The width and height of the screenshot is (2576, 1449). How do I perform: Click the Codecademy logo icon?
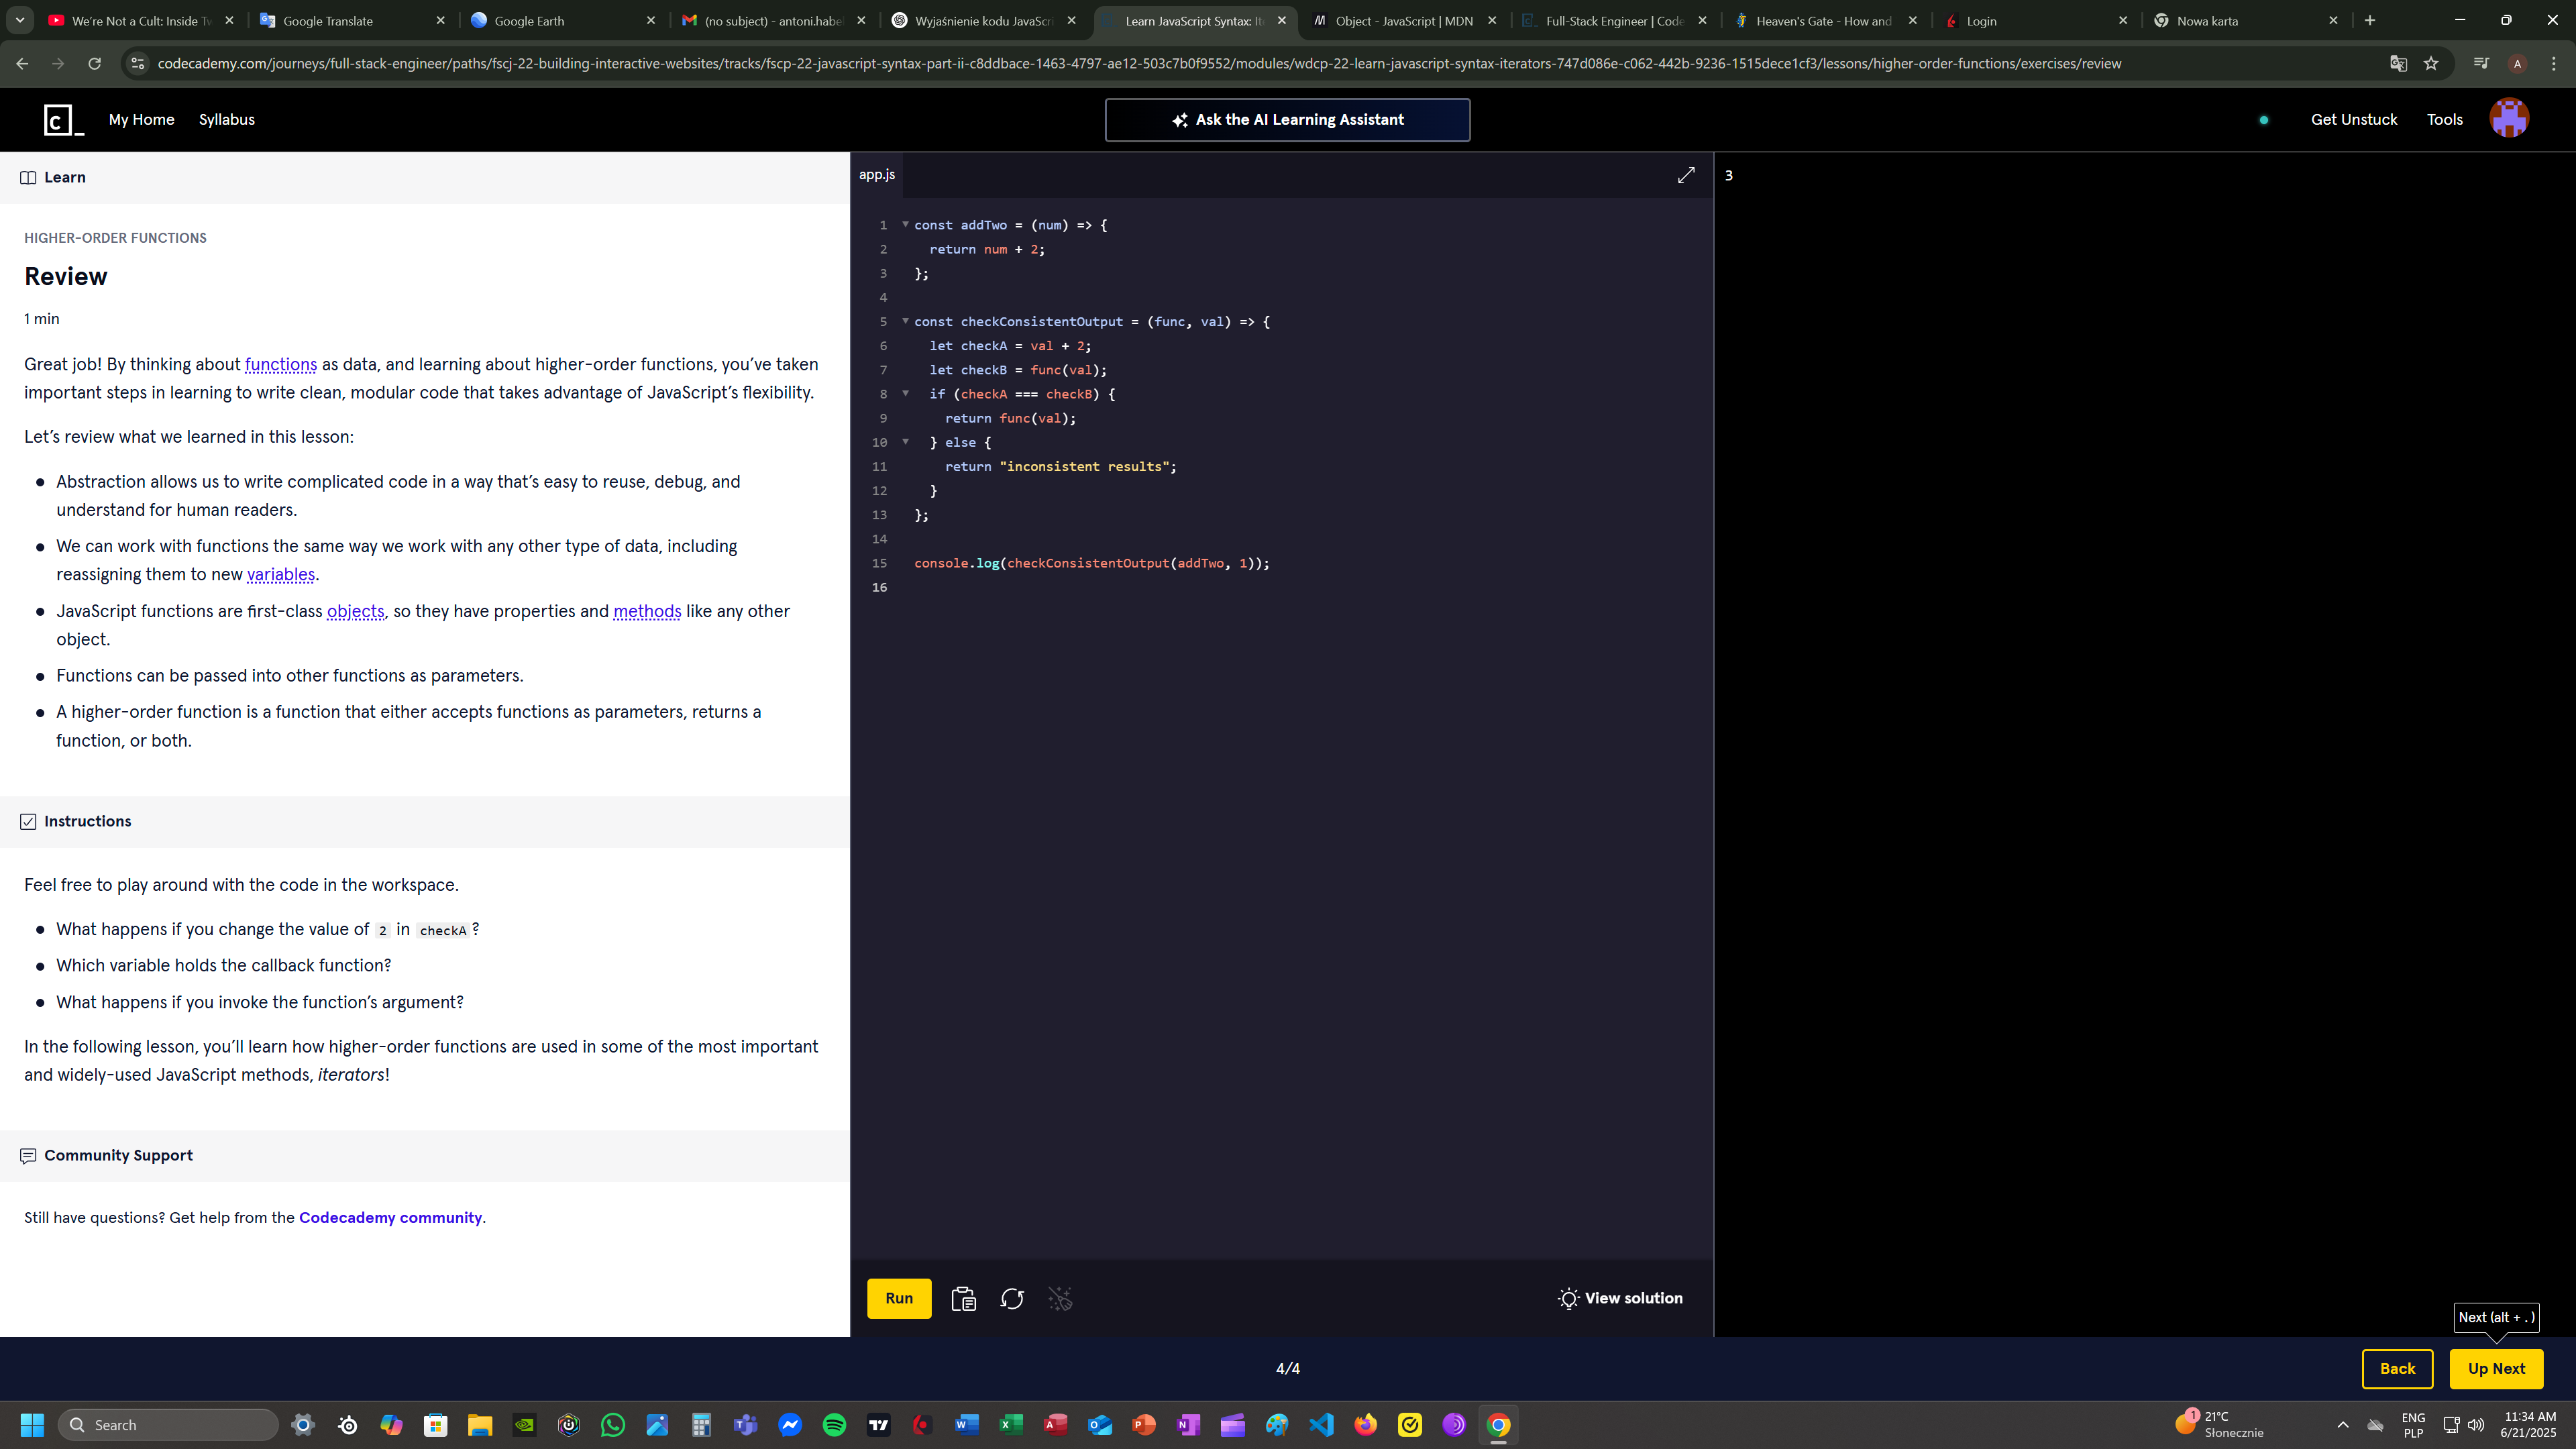point(63,120)
